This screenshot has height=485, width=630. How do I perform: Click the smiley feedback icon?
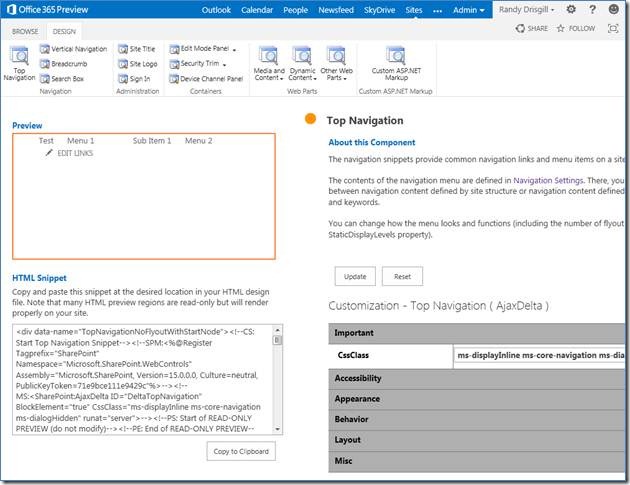614,9
